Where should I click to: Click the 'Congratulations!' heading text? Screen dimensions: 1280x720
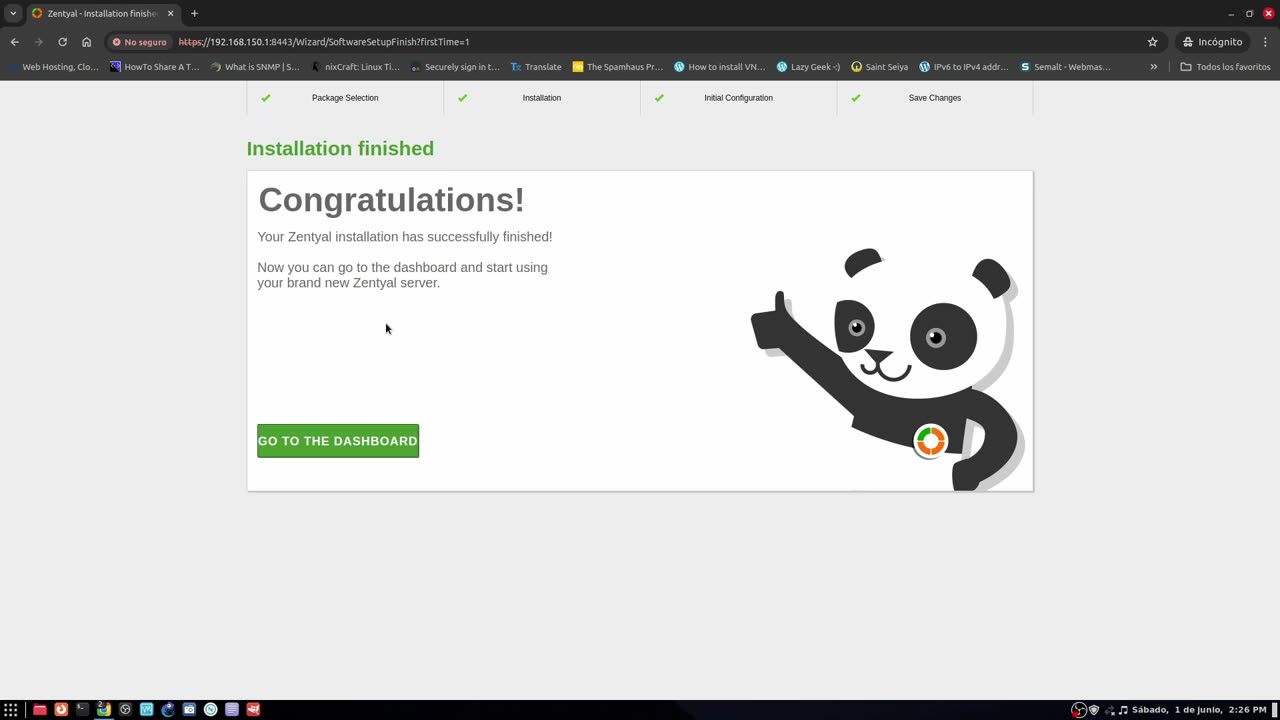click(391, 200)
